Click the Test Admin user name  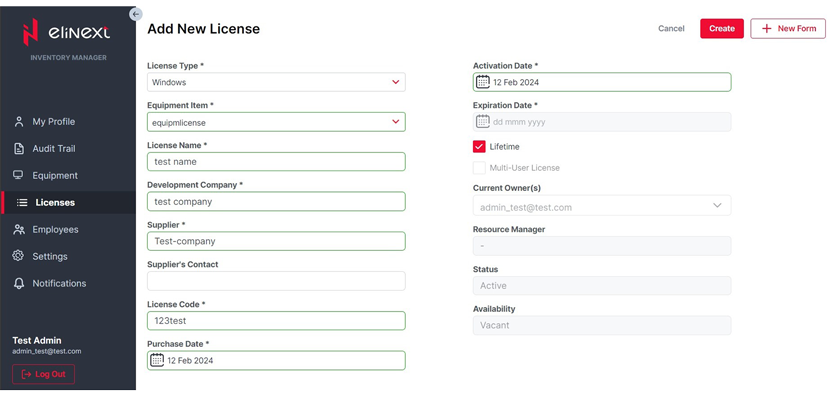click(37, 340)
